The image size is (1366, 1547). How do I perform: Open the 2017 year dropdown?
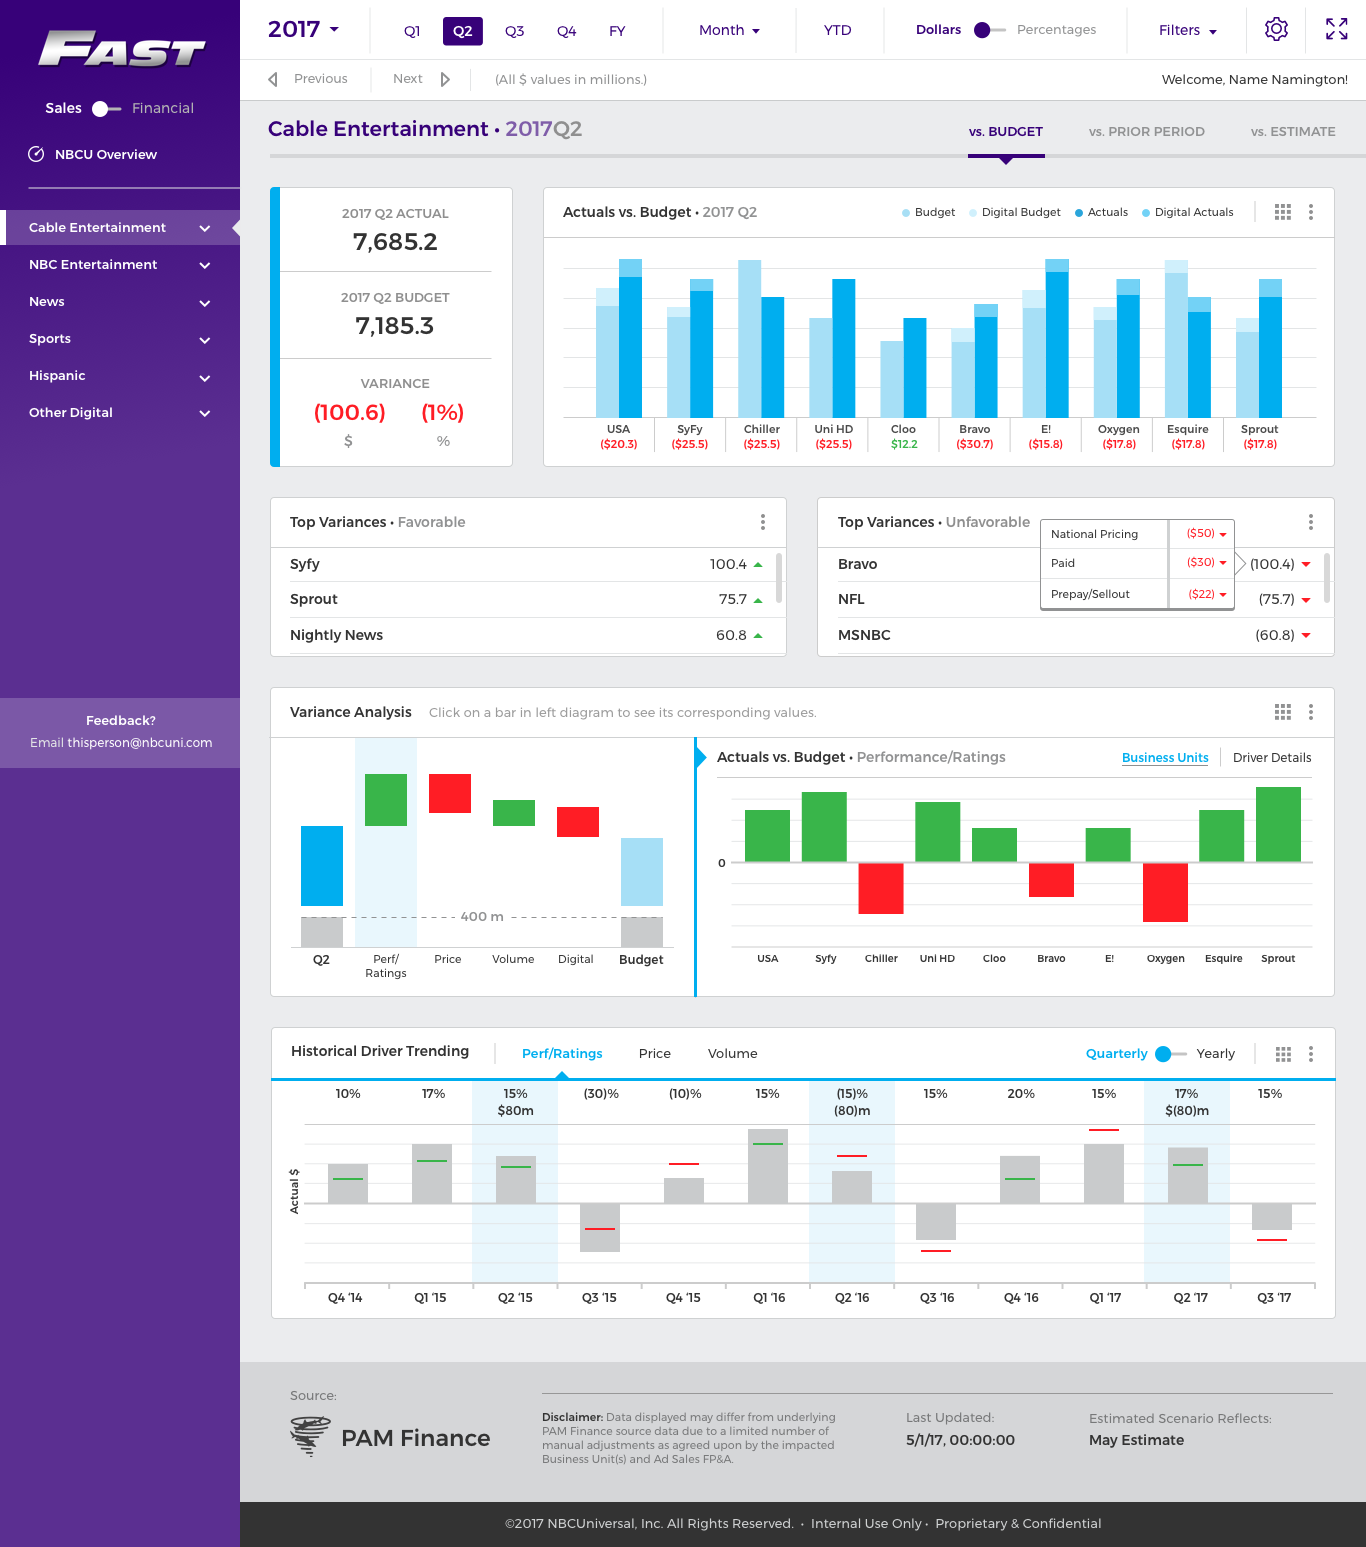click(x=304, y=29)
